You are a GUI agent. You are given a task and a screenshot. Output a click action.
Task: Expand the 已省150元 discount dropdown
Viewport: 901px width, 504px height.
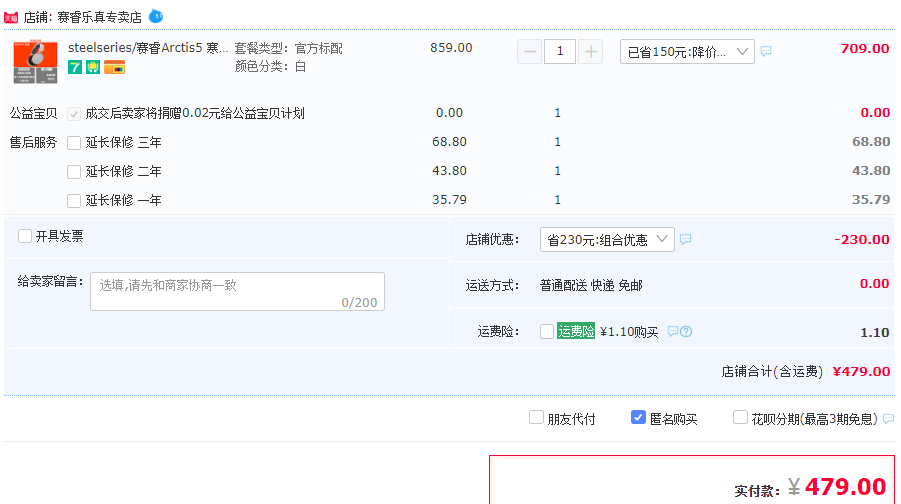click(x=687, y=52)
